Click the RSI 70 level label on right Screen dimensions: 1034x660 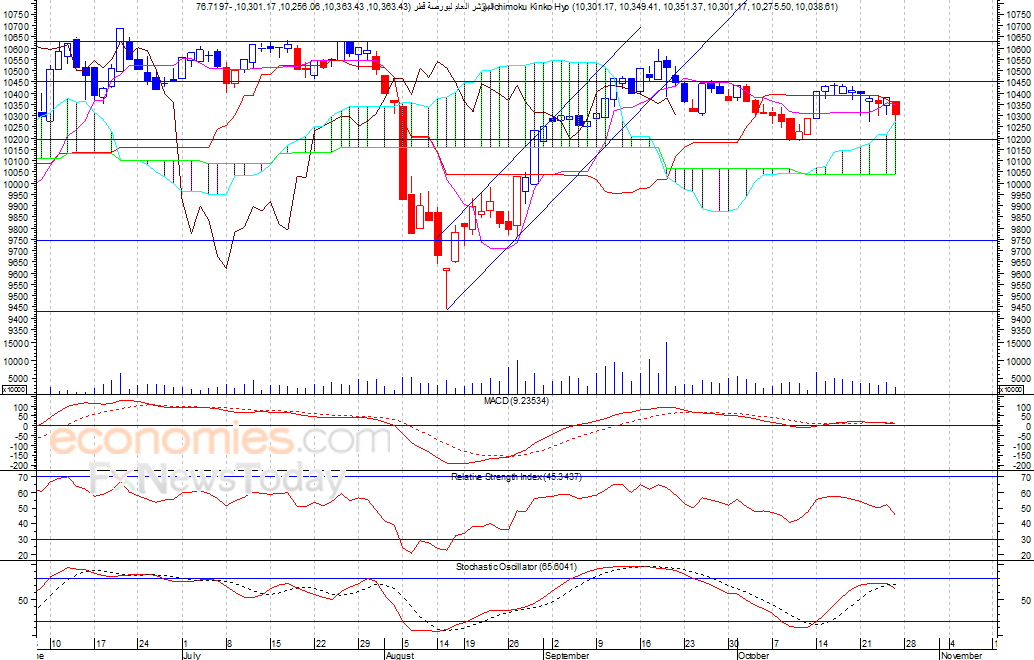1025,477
